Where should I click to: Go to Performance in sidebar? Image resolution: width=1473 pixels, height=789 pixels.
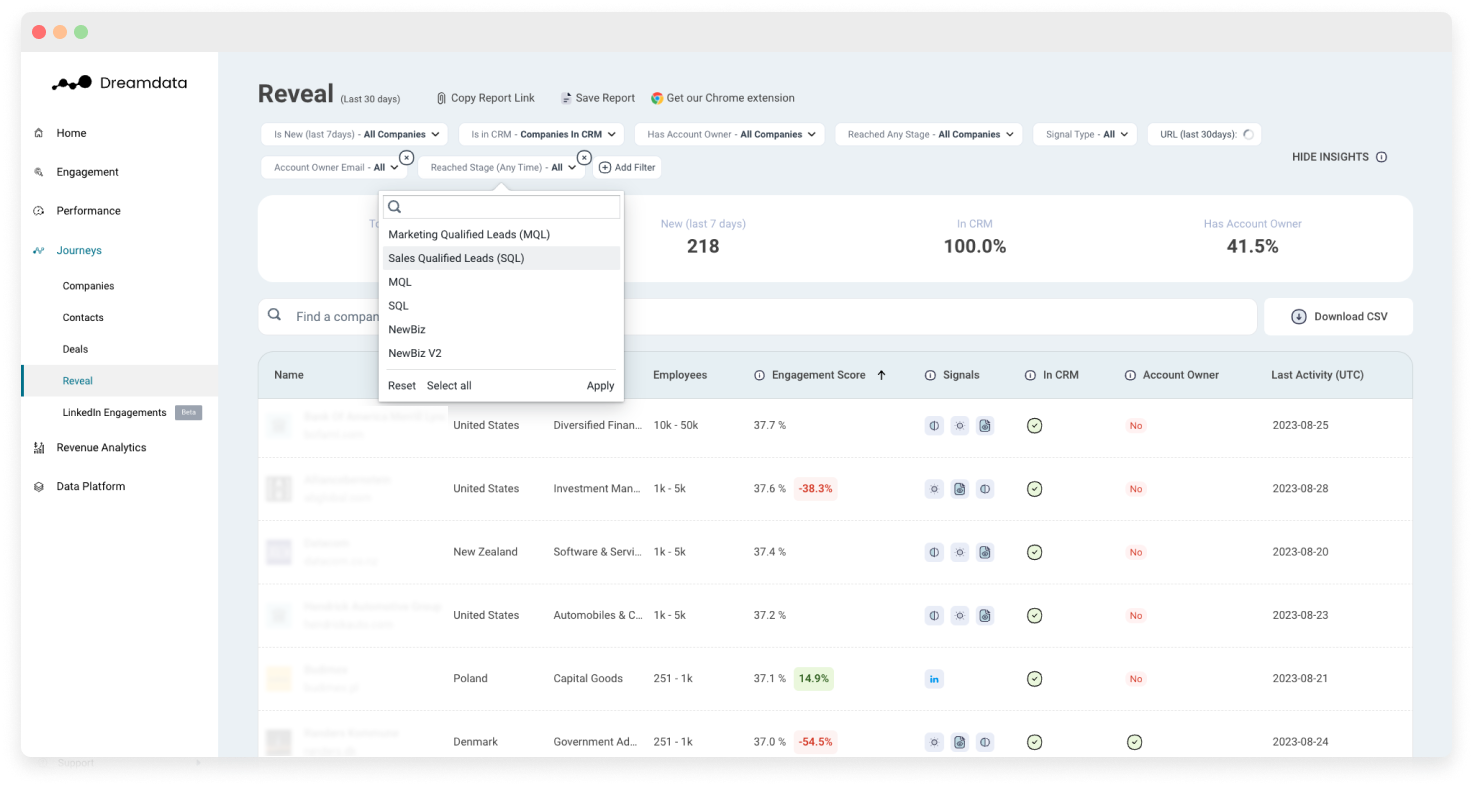(x=88, y=211)
